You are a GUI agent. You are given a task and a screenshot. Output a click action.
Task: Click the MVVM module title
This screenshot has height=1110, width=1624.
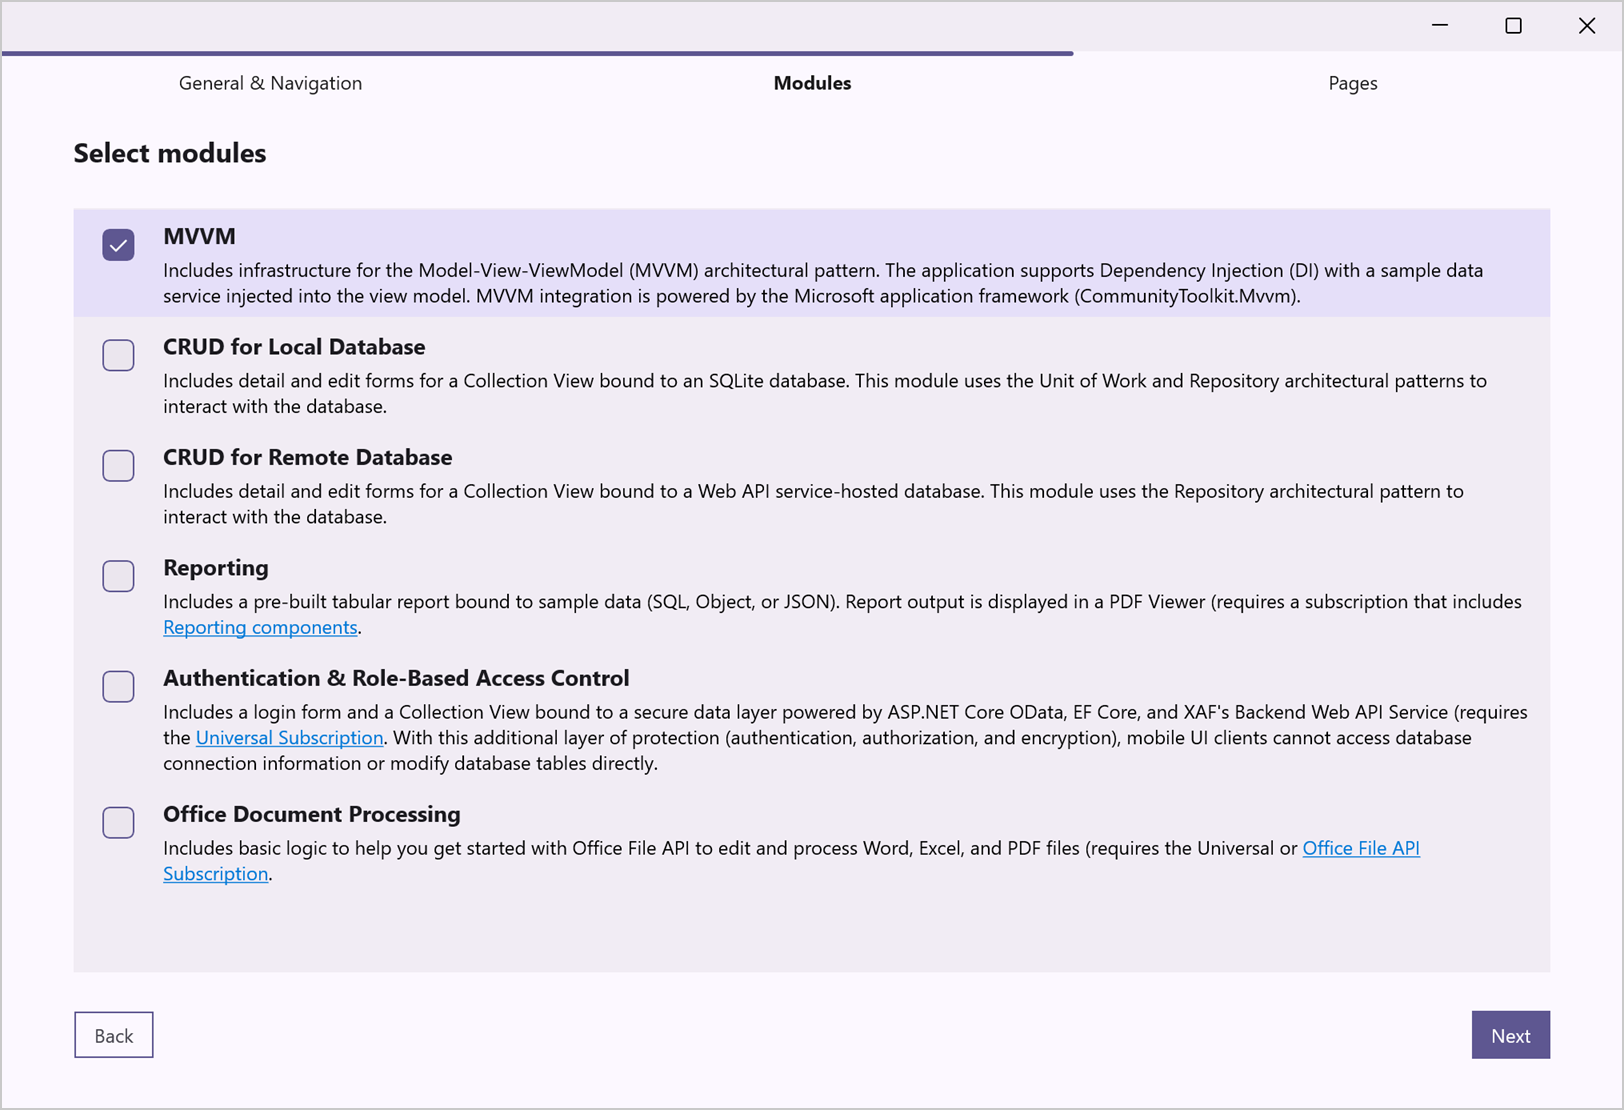199,237
